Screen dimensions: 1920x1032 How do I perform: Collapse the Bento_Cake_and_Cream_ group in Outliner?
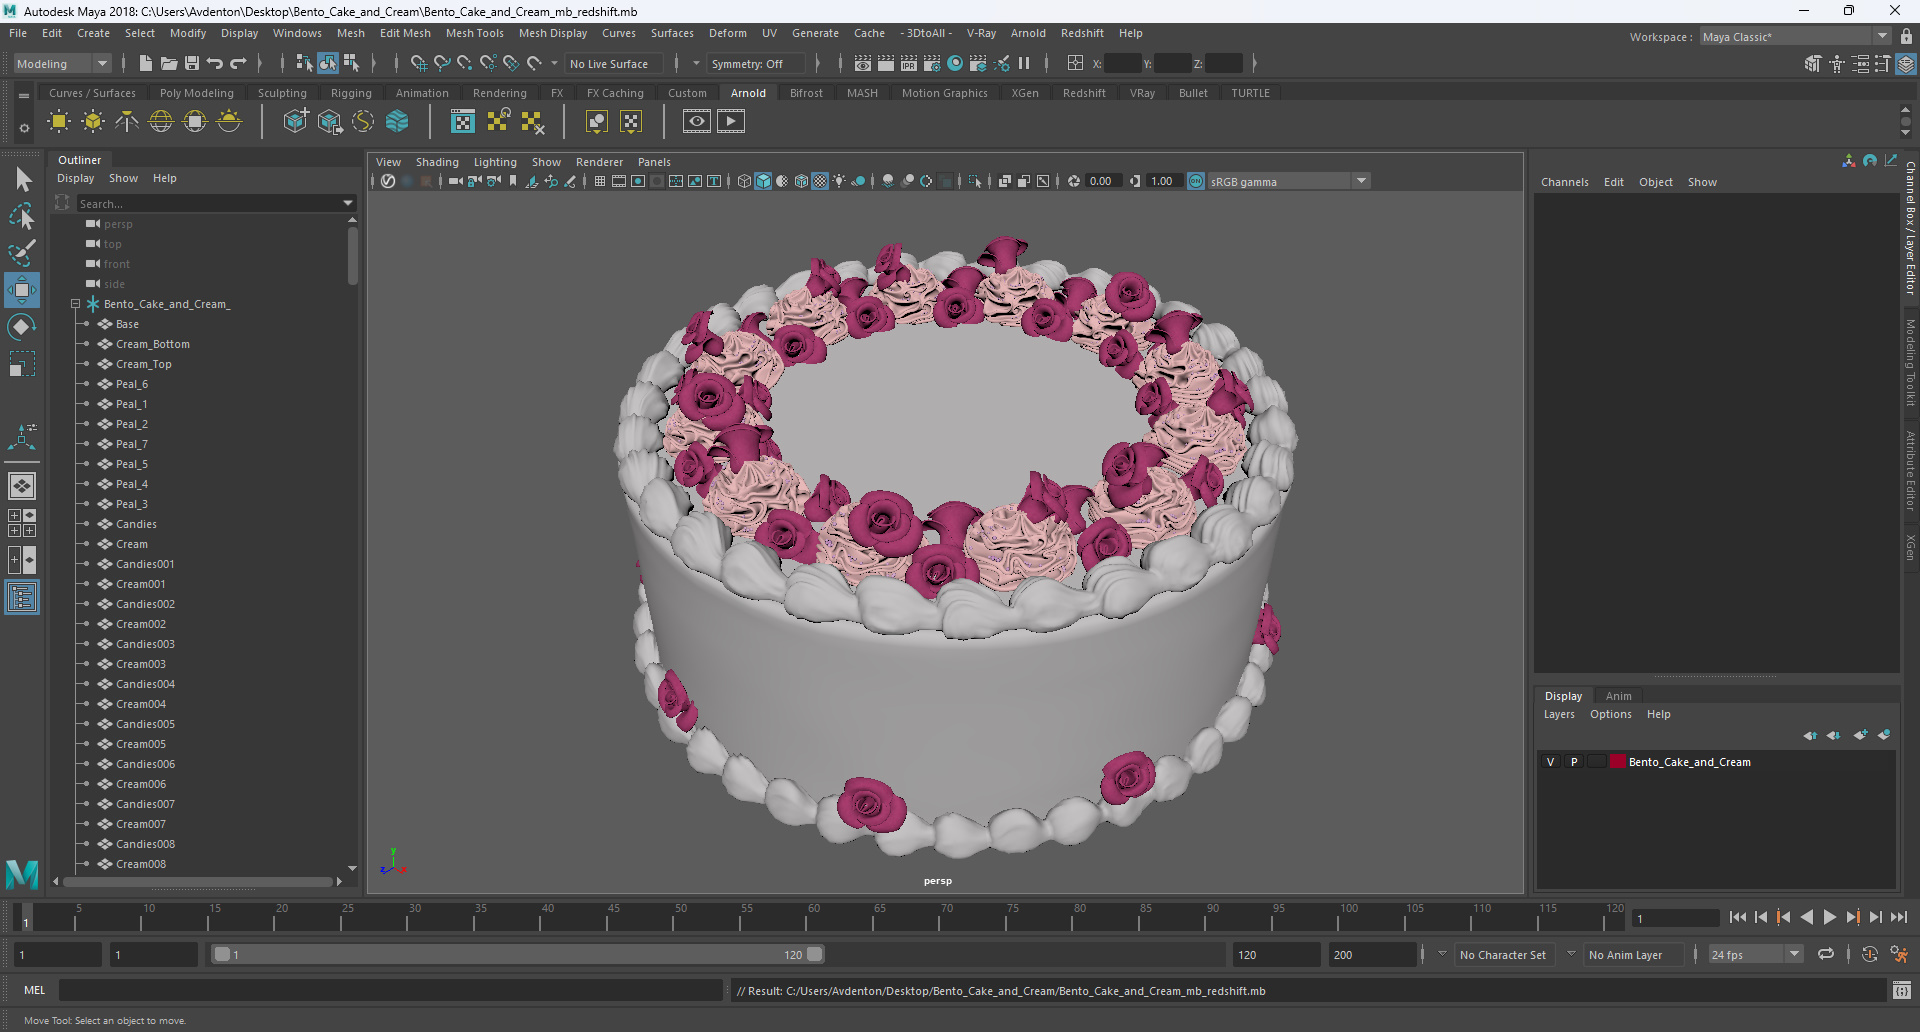click(75, 304)
